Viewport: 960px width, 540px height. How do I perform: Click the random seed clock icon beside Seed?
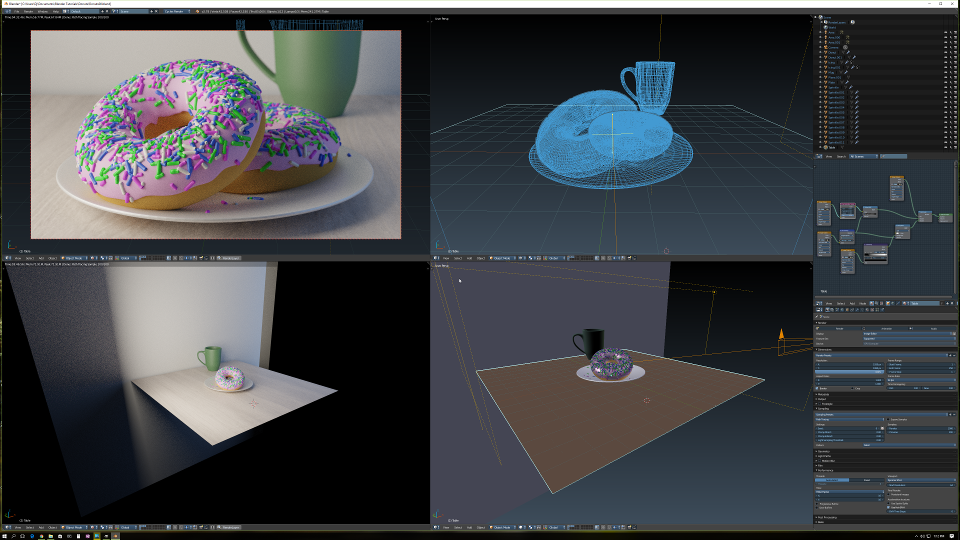click(882, 428)
